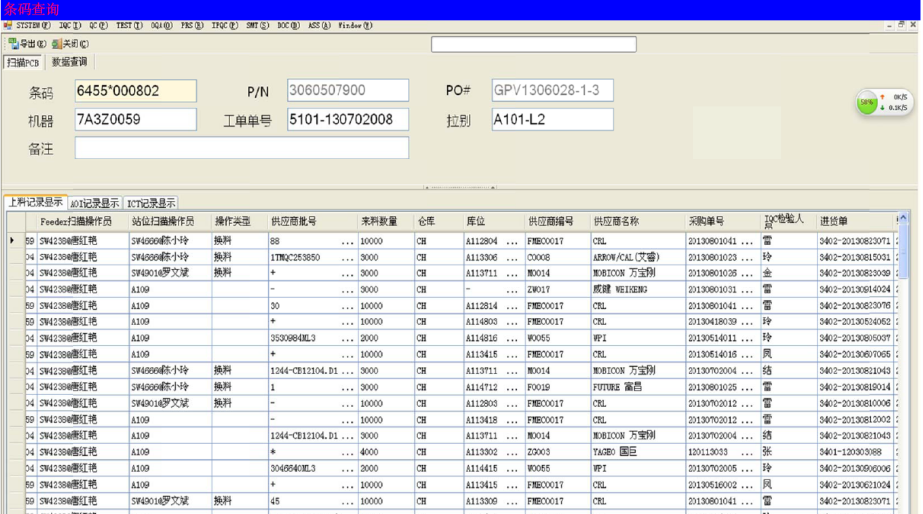Open the ellipsis next to location A114803
Screen dimensions: 923x514
[512, 322]
